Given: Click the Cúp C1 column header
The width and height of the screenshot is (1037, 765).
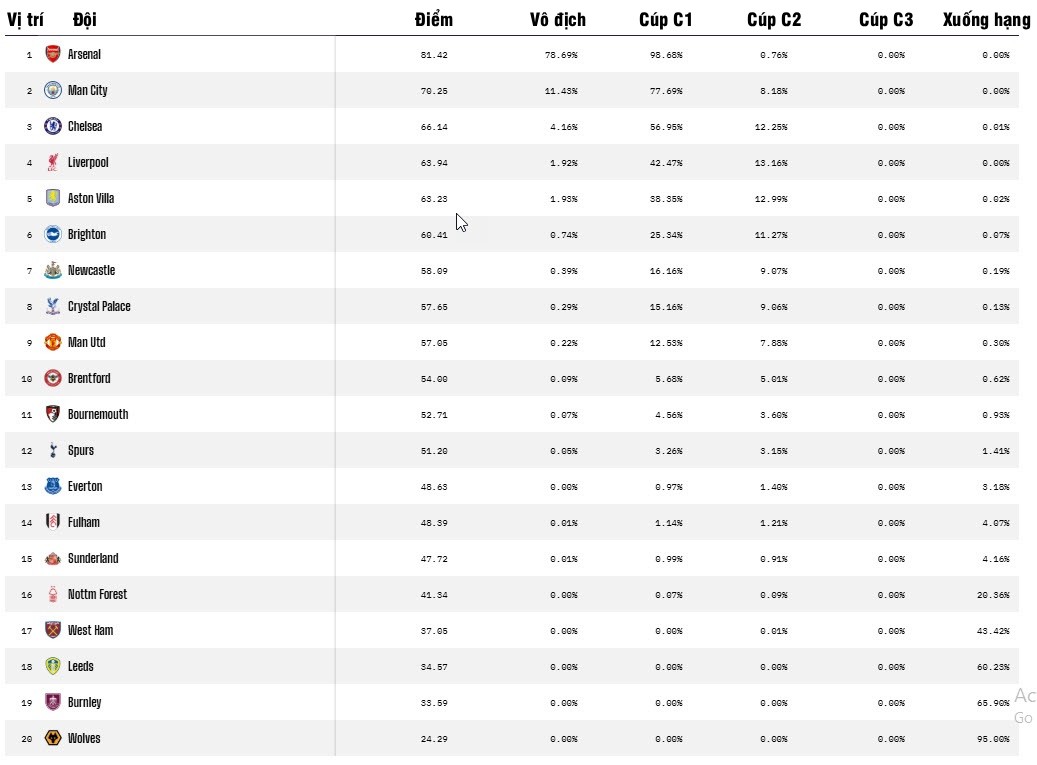Looking at the screenshot, I should click(666, 20).
